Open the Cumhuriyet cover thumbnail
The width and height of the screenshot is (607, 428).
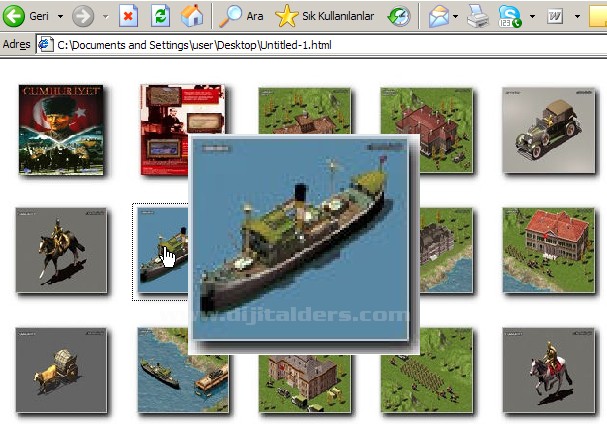pyautogui.click(x=61, y=130)
